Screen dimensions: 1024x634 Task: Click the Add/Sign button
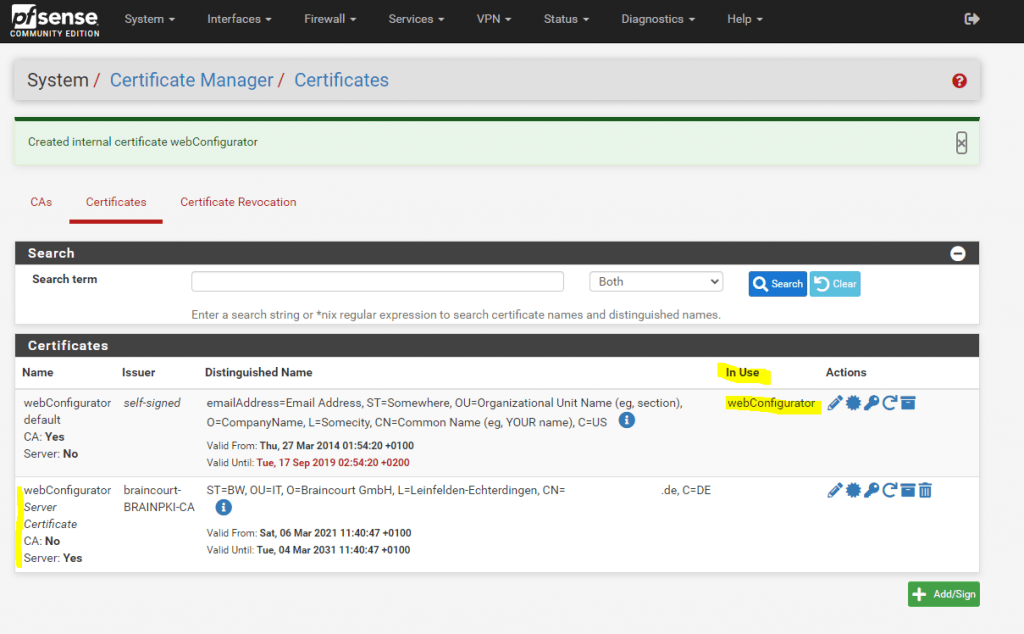[944, 594]
